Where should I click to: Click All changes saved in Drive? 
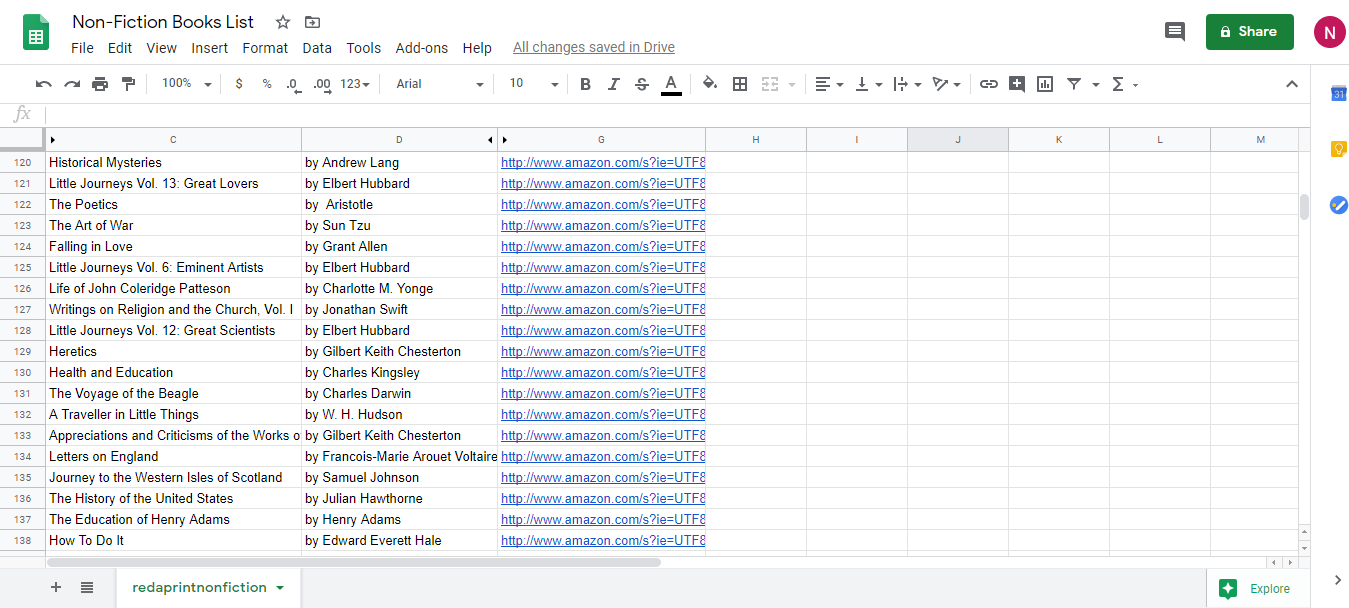[594, 48]
